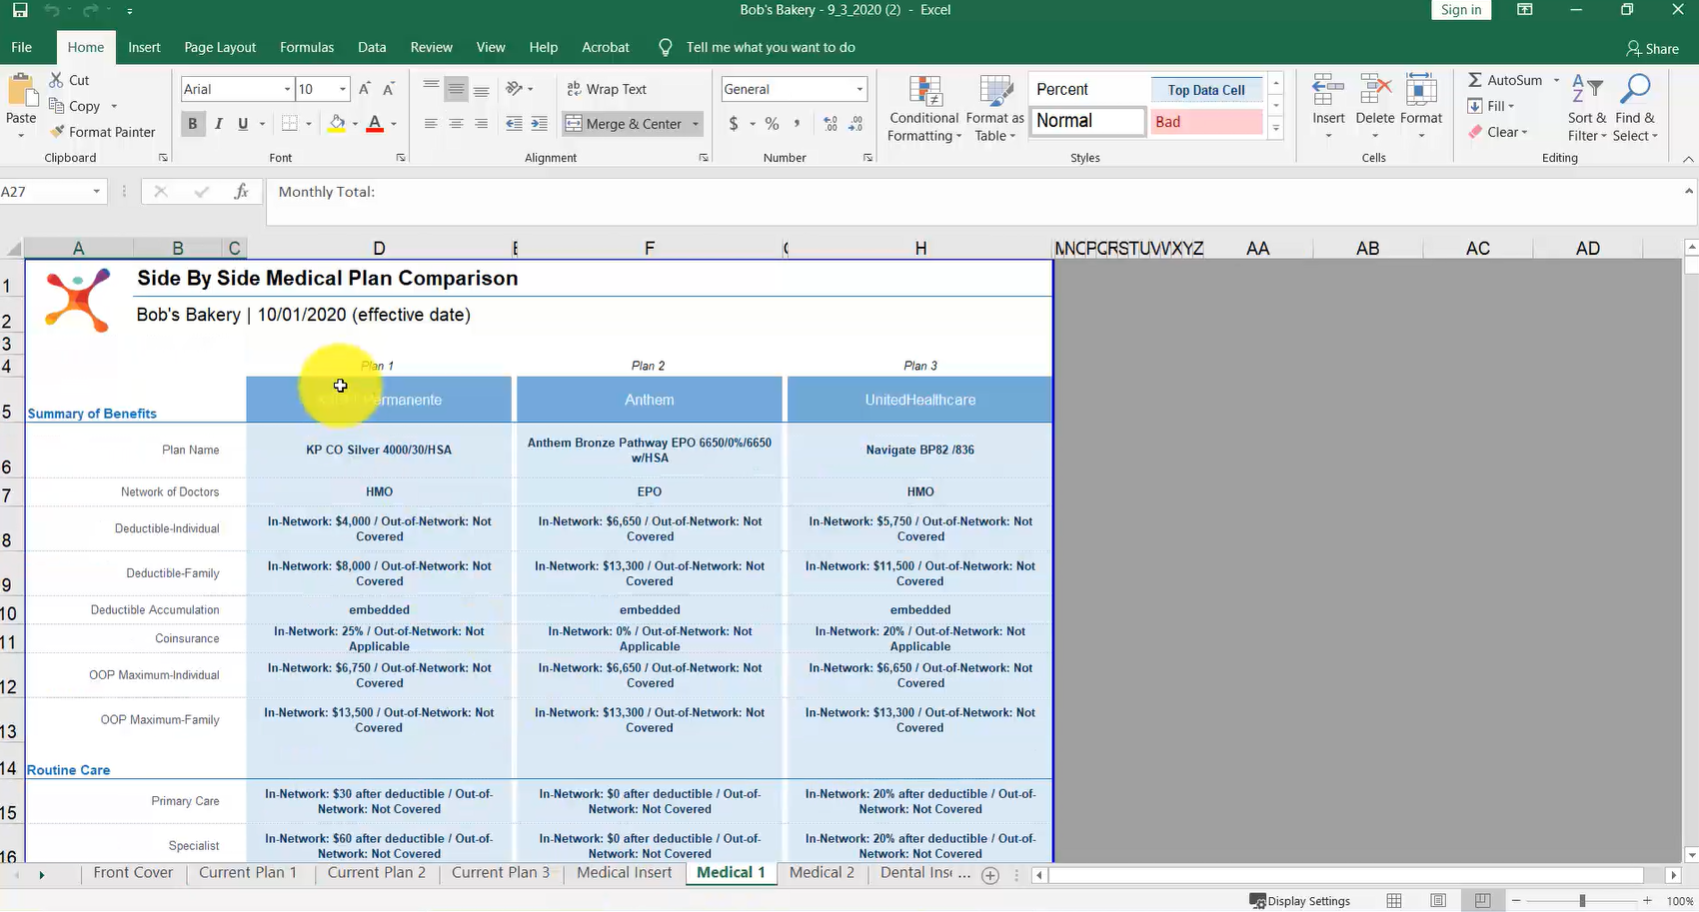This screenshot has height=912, width=1699.
Task: Click the Cut scissors command
Action: tap(70, 80)
